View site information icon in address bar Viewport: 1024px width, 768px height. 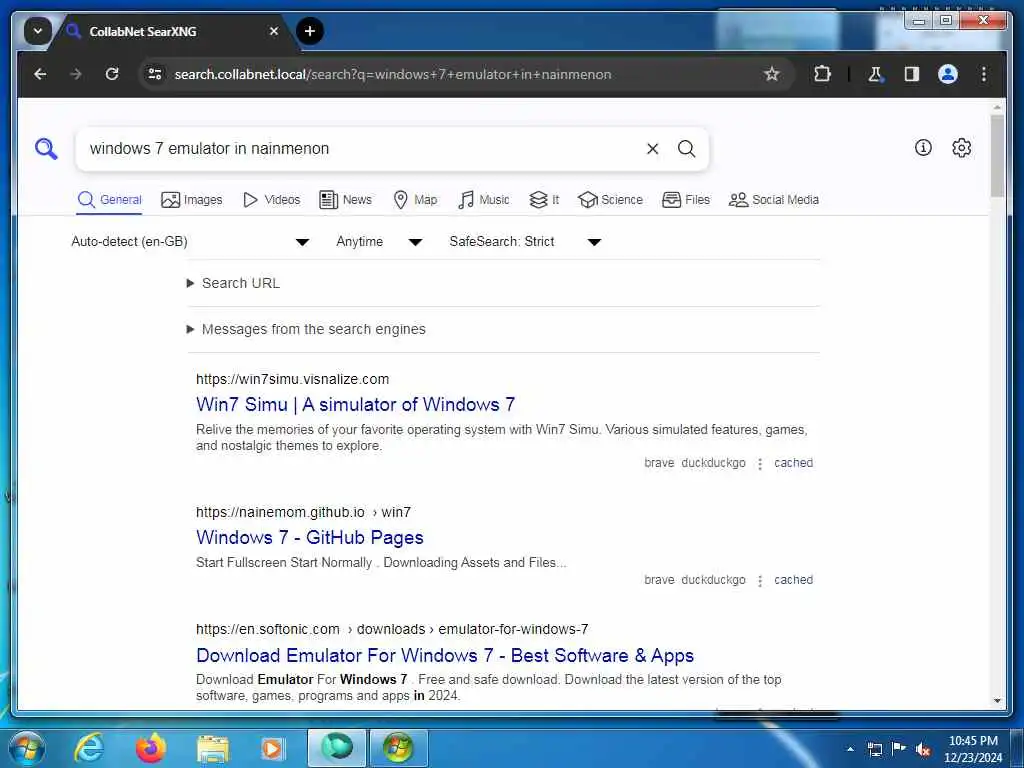155,74
